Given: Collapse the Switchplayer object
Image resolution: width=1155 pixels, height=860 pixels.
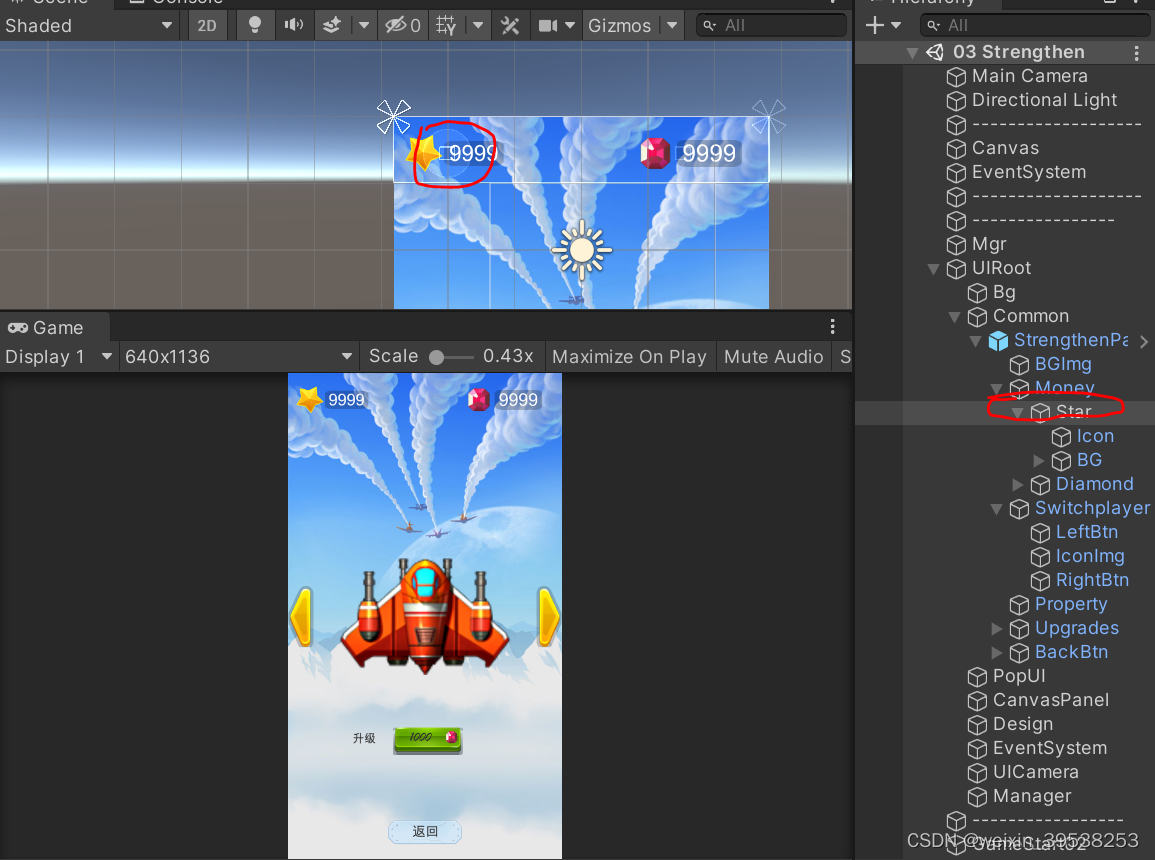Looking at the screenshot, I should (996, 509).
